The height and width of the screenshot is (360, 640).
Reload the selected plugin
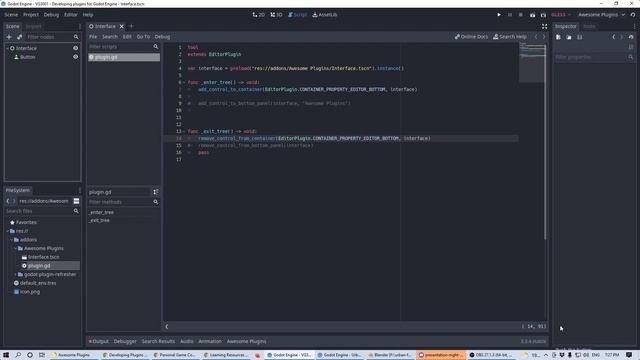pyautogui.click(x=633, y=15)
